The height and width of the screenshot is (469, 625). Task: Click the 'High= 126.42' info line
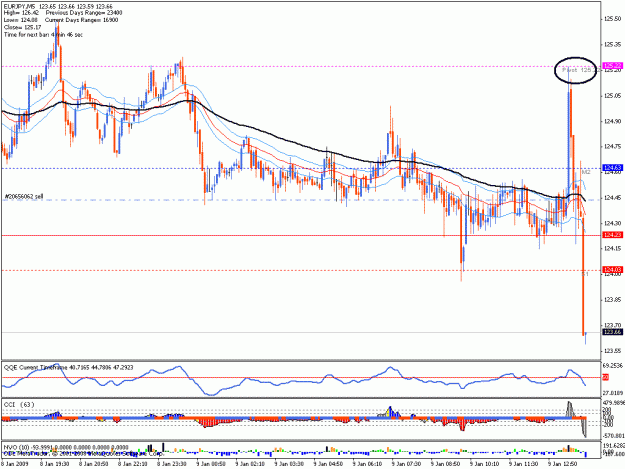click(x=21, y=13)
